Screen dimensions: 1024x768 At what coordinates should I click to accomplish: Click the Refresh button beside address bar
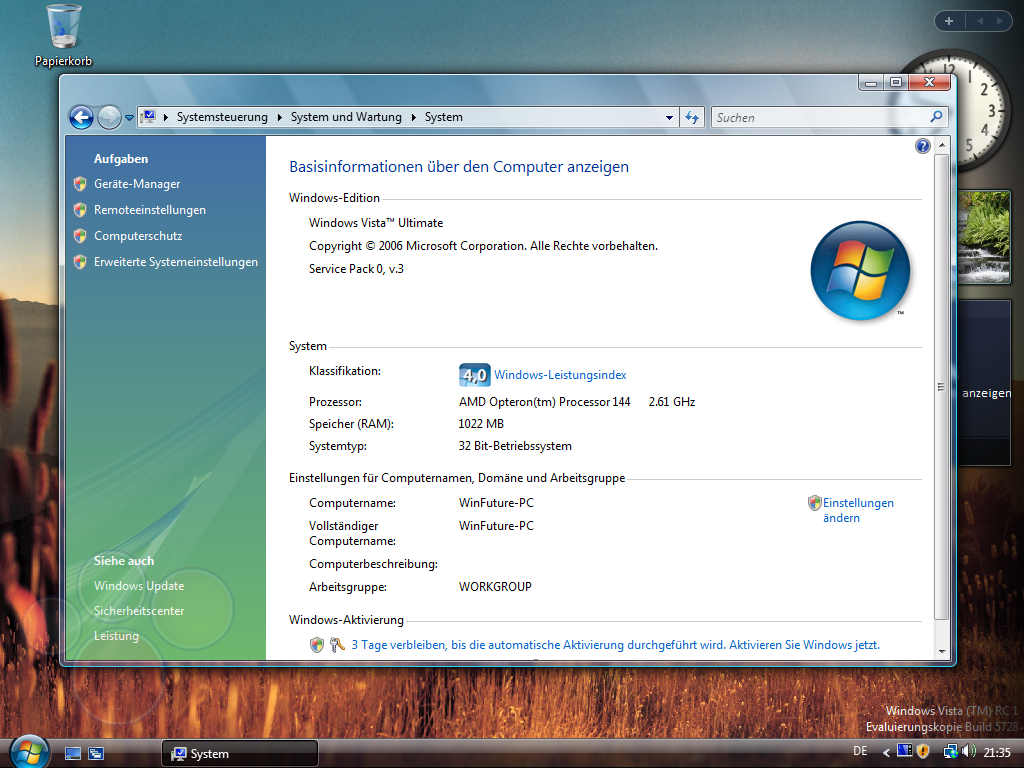pyautogui.click(x=692, y=117)
